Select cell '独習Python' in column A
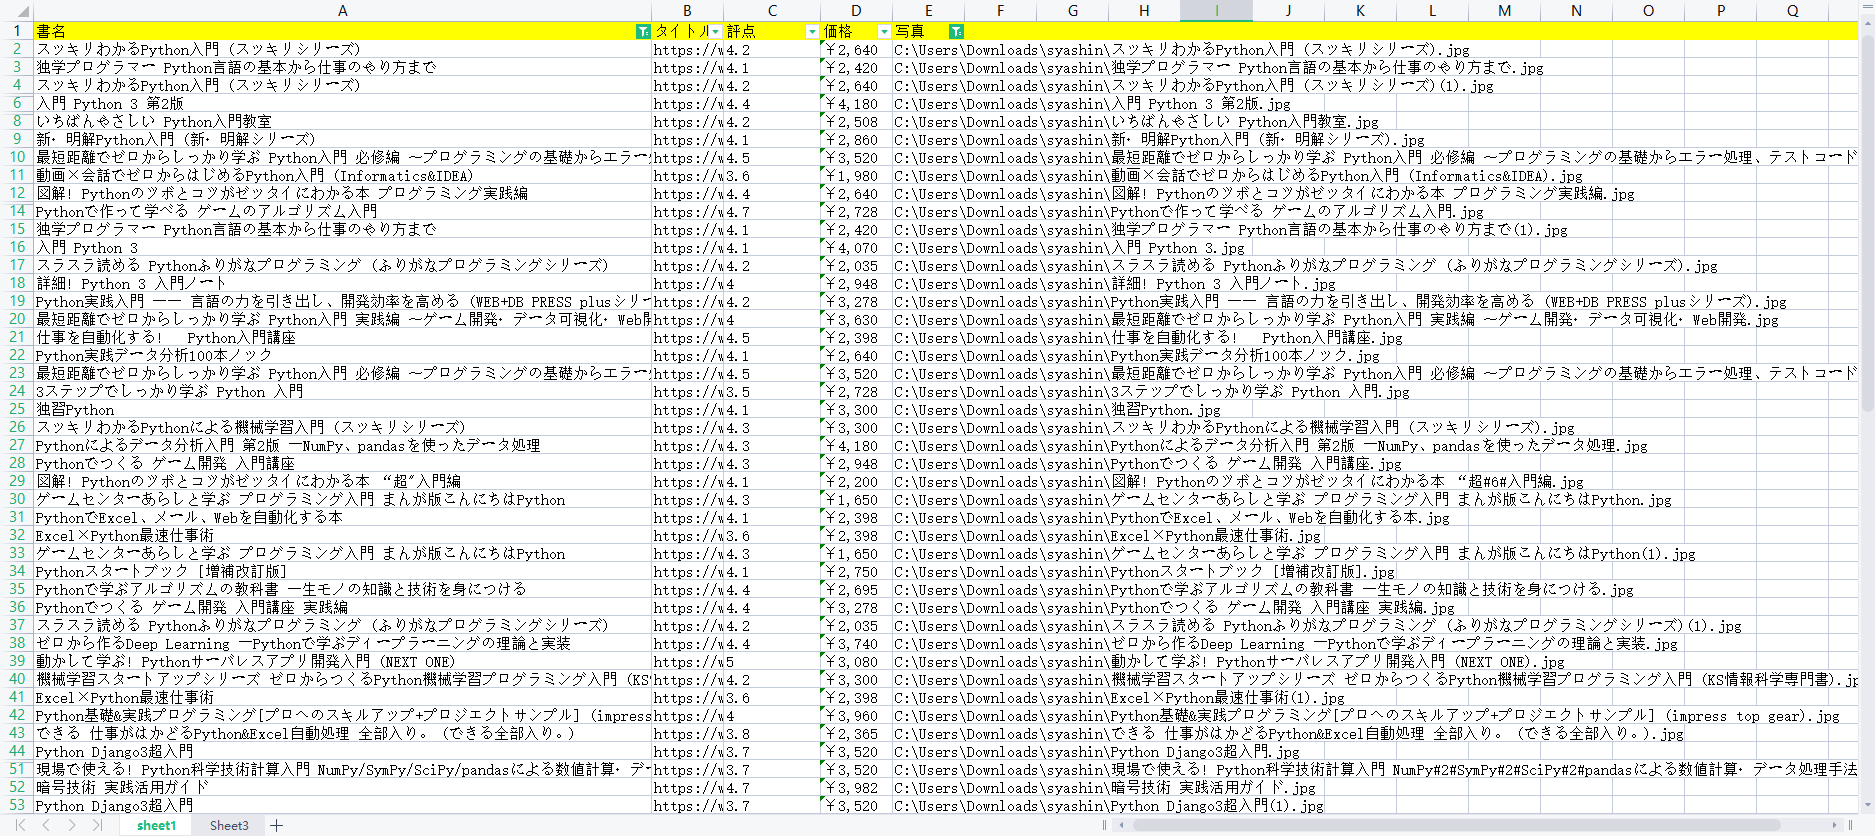 [x=343, y=409]
